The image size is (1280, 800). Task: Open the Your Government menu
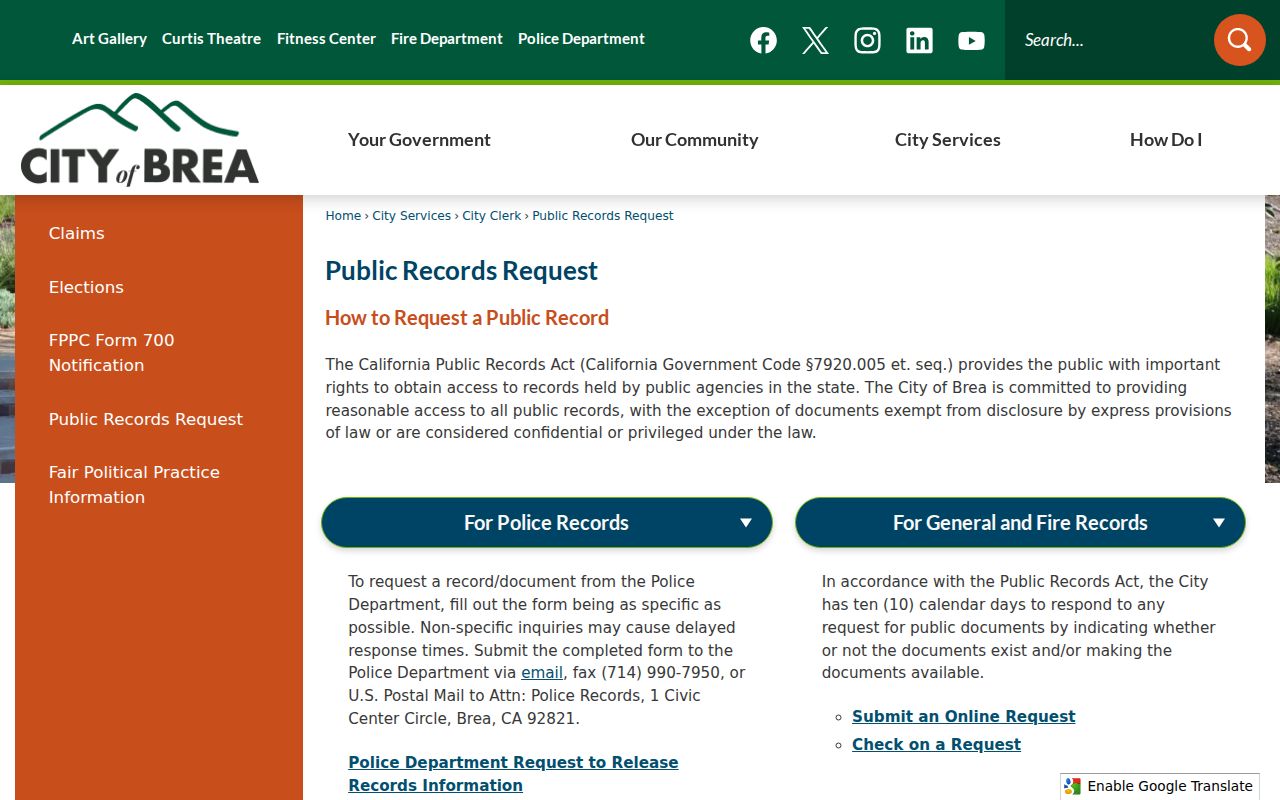(419, 140)
